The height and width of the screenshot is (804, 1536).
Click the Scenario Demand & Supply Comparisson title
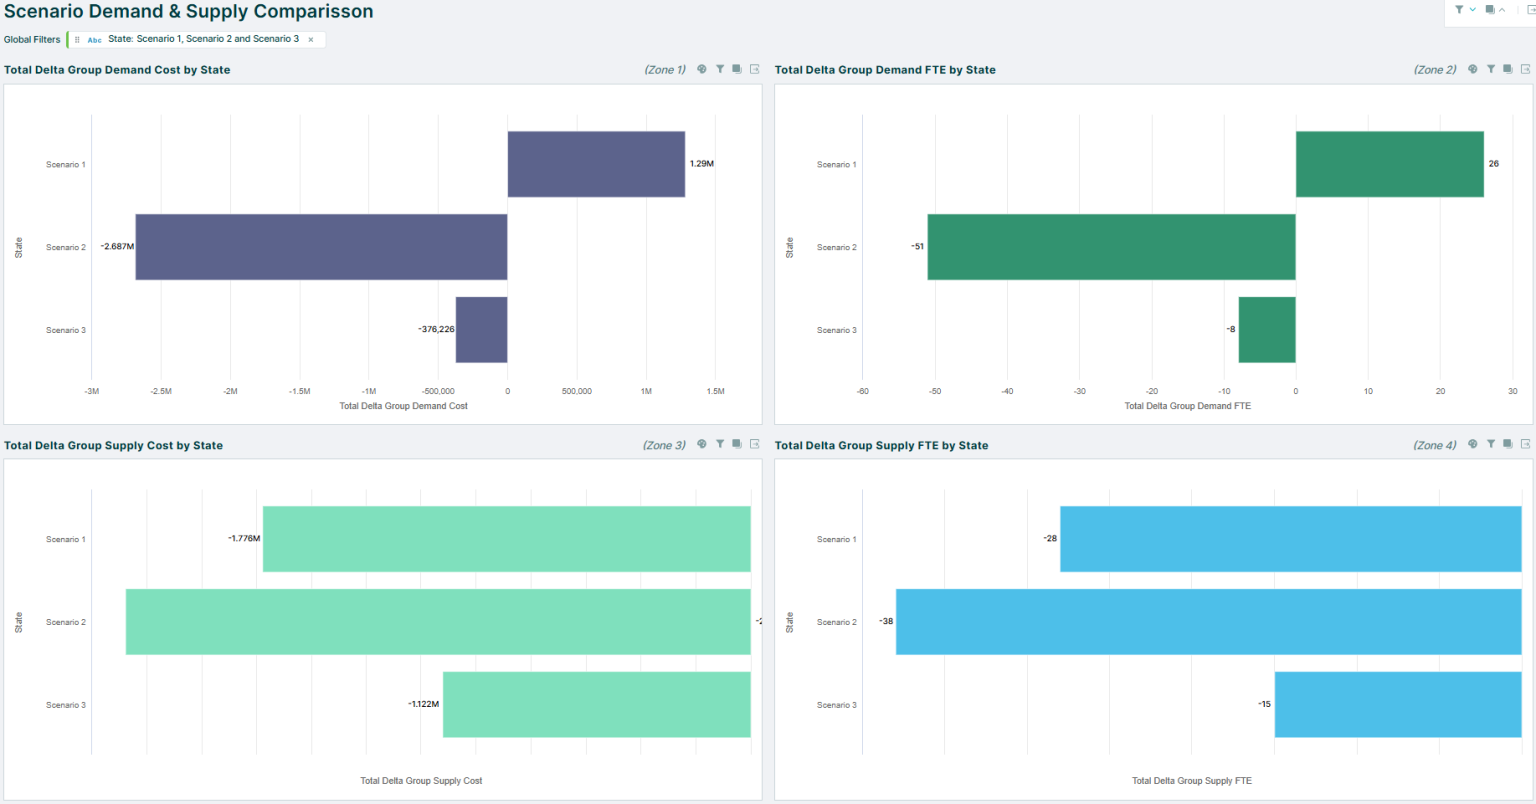click(x=188, y=11)
